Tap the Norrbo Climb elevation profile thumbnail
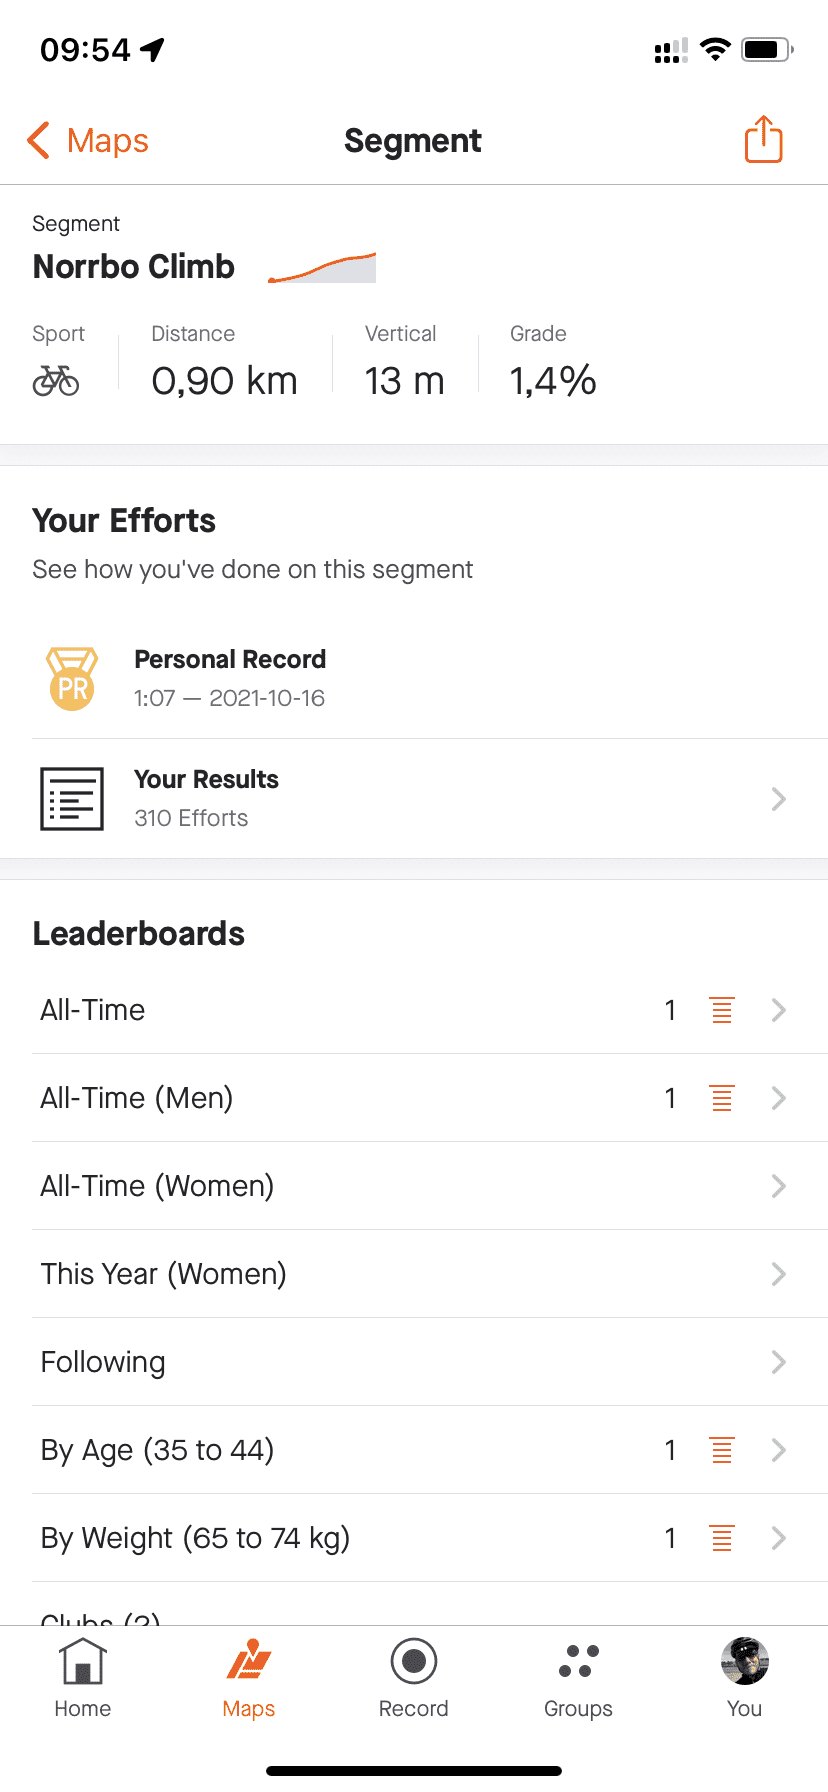 [322, 268]
